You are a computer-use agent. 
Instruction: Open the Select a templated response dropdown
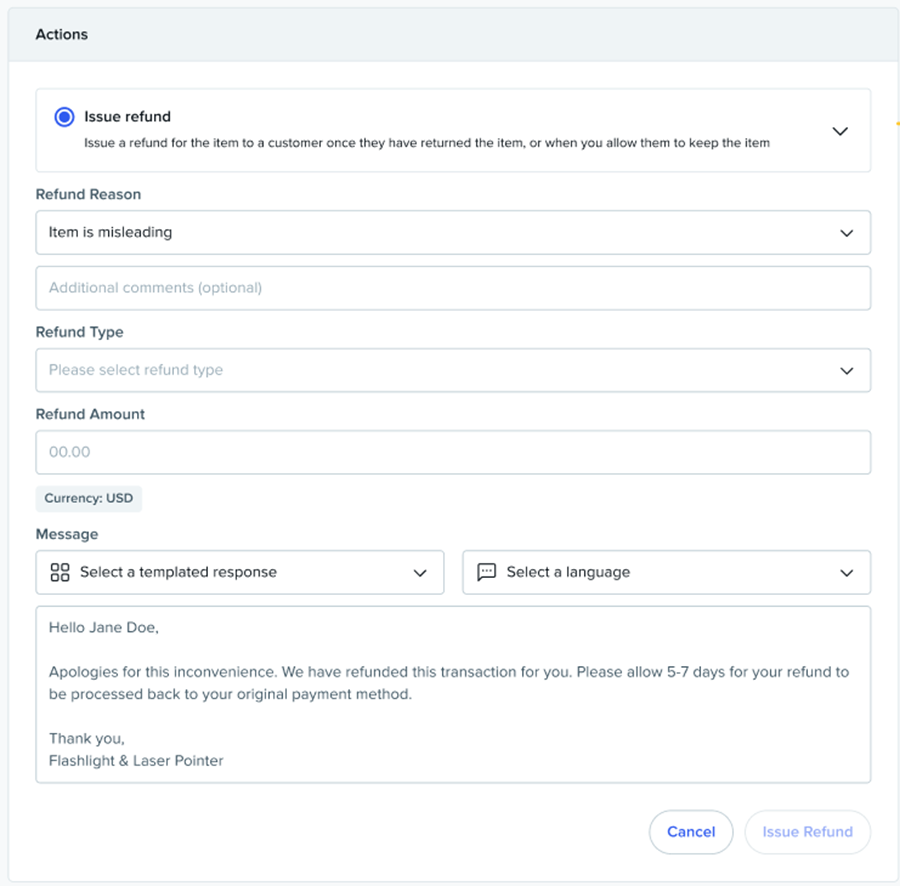[240, 572]
